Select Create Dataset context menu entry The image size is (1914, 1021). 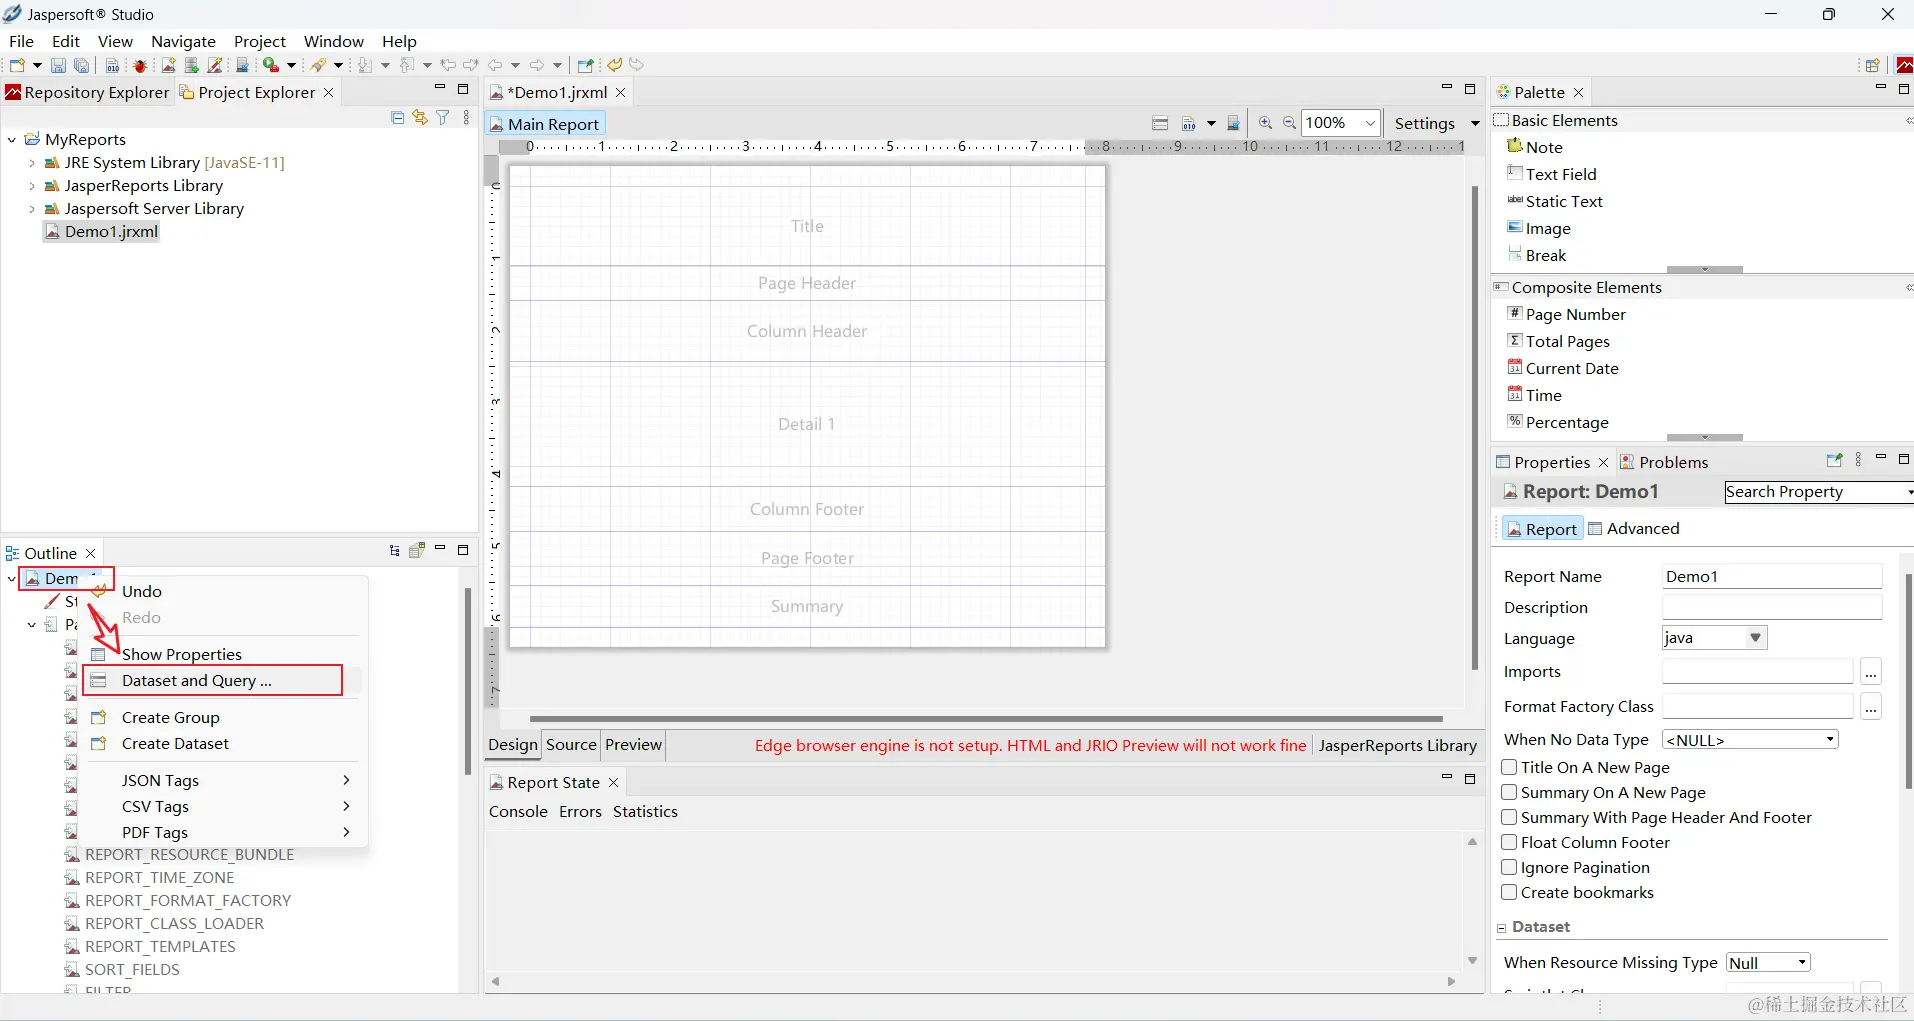(x=175, y=743)
